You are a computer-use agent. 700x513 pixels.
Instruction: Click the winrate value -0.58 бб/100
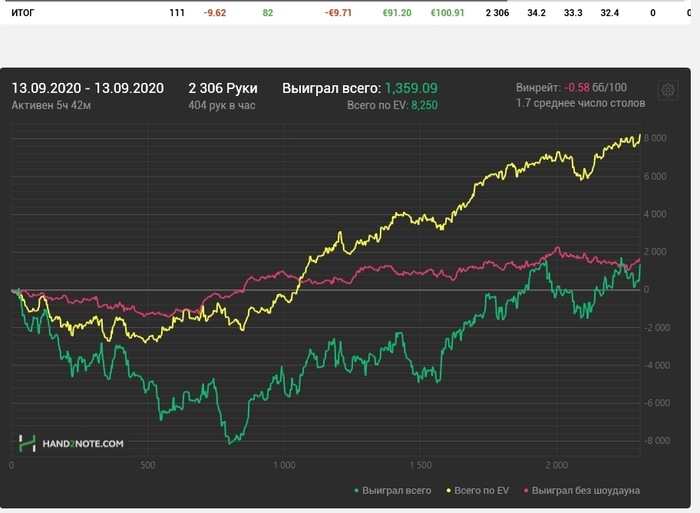(x=595, y=88)
